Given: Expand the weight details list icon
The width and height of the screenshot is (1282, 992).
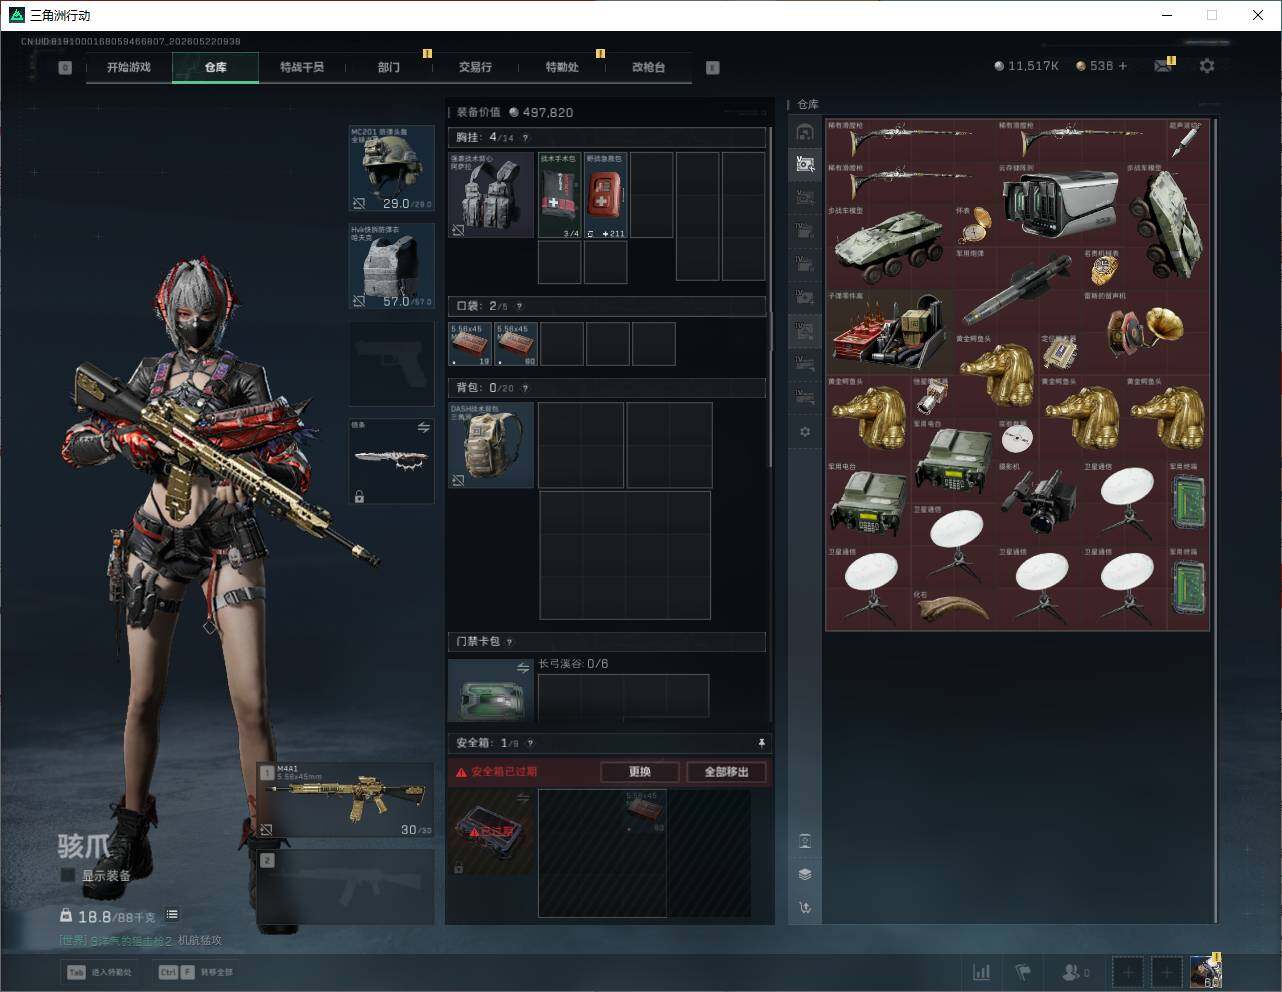Looking at the screenshot, I should pos(172,914).
